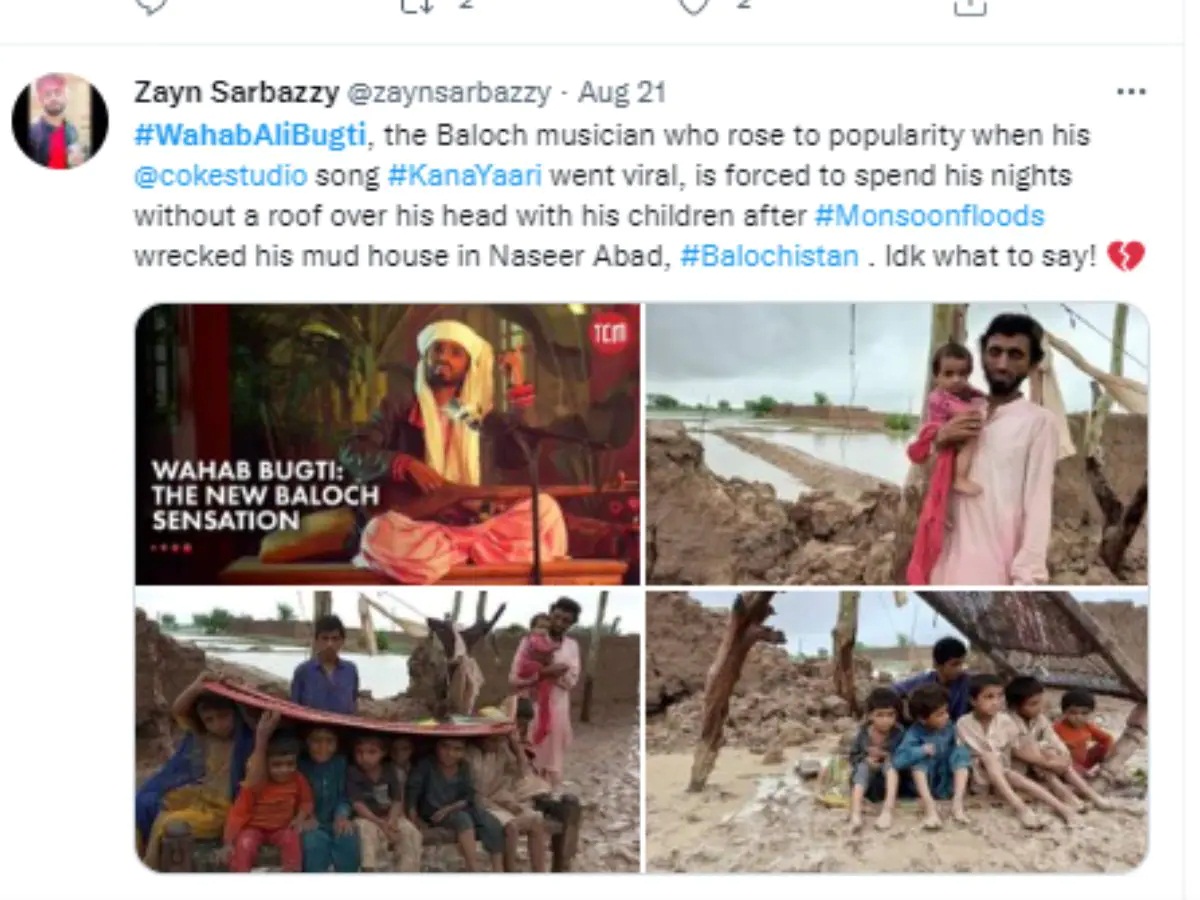Screen dimensions: 1200x900
Task: Click the share icon on the tweet above
Action: coord(968,5)
